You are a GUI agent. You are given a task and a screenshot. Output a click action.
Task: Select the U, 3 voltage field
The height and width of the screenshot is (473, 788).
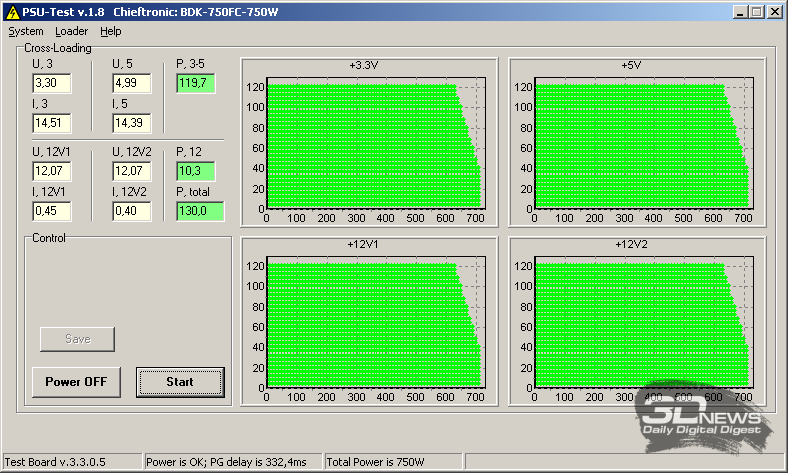click(x=51, y=83)
